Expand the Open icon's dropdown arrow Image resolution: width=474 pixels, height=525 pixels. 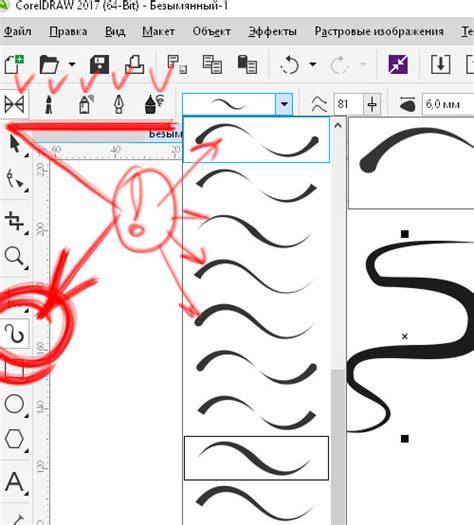tap(72, 64)
